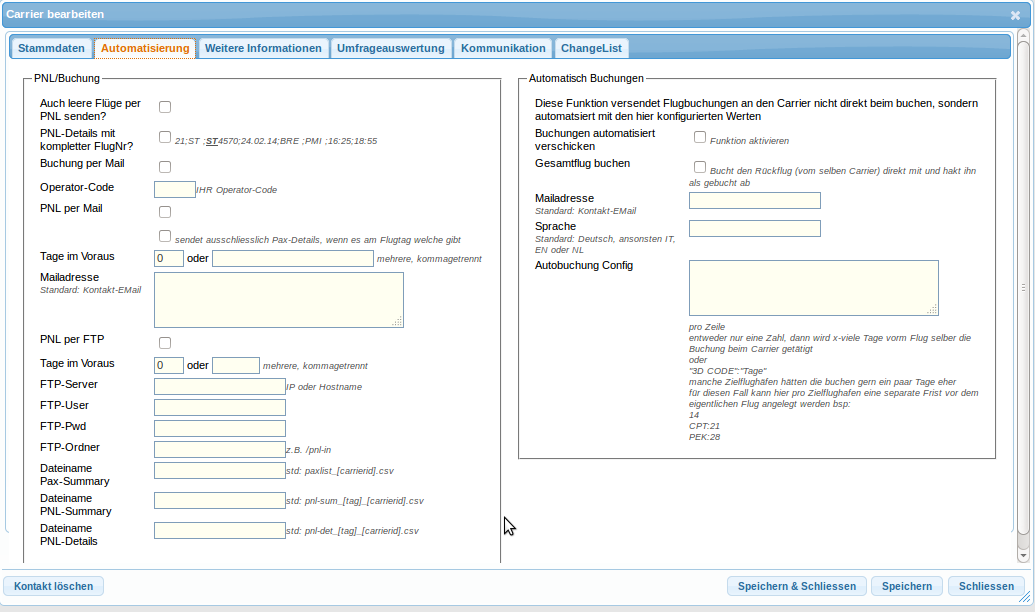Image resolution: width=1035 pixels, height=612 pixels.
Task: Close the Carrier bearbeiten dialog
Action: pyautogui.click(x=1015, y=15)
